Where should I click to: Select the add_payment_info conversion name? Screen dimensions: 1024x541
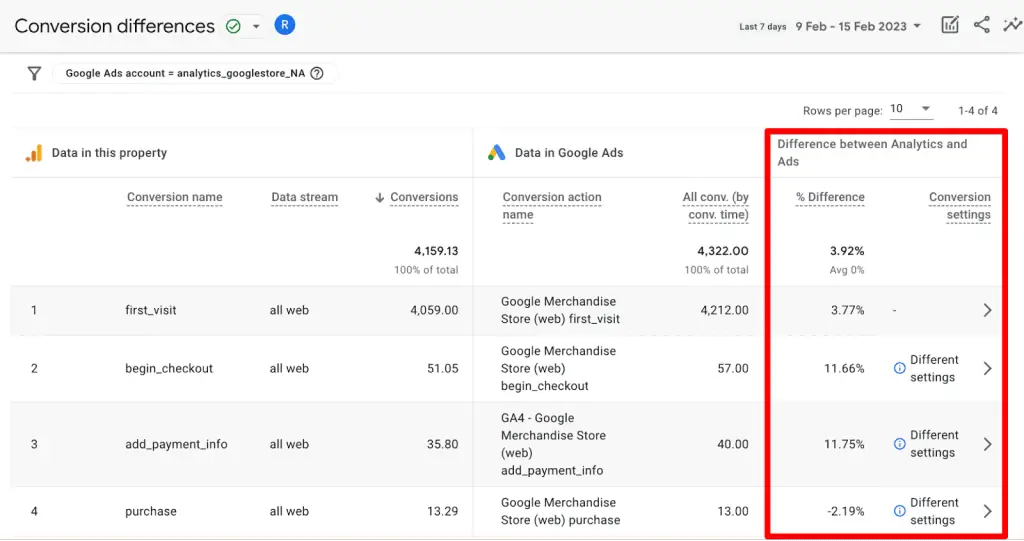pyautogui.click(x=176, y=444)
